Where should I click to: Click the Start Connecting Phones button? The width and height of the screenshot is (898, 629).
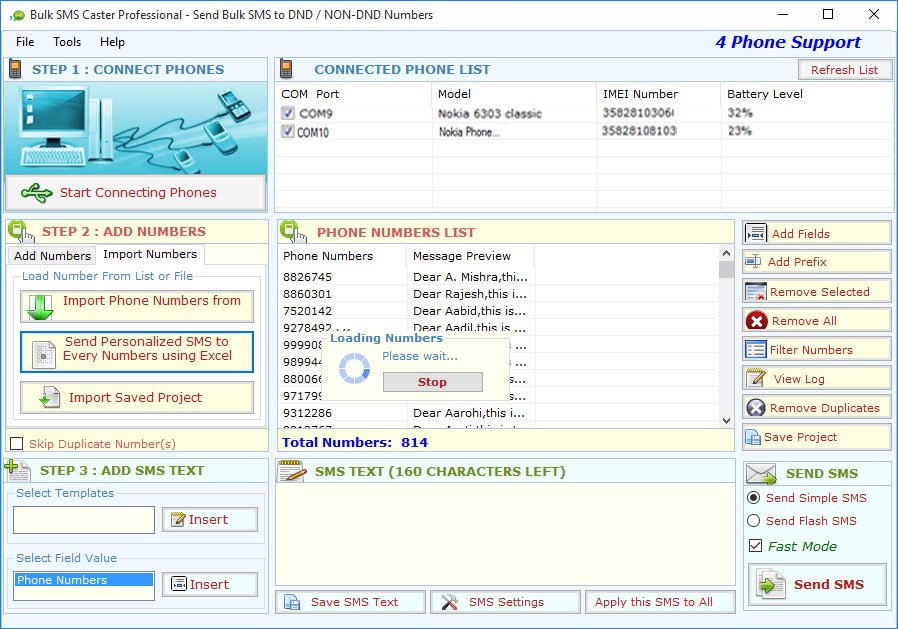(x=135, y=192)
